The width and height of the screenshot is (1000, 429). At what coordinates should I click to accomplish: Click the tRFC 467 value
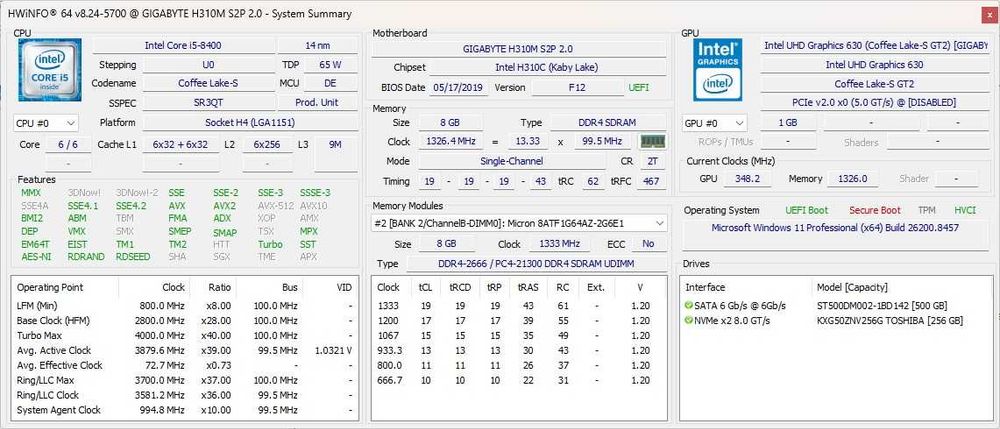point(651,182)
